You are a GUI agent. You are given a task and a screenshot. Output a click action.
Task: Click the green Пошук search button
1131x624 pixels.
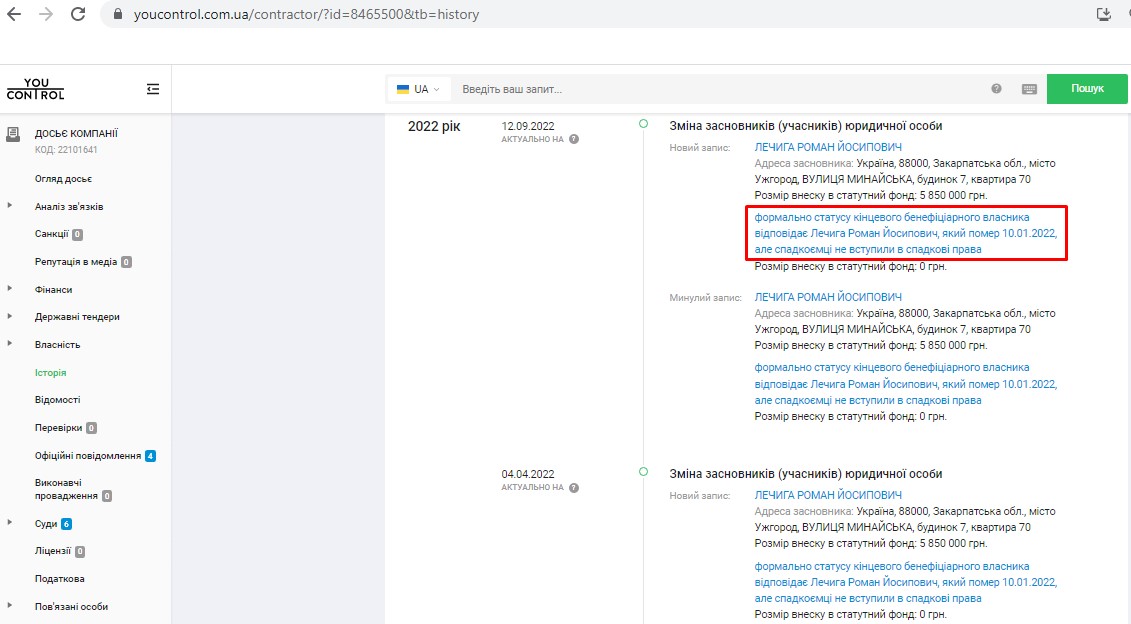pyautogui.click(x=1087, y=88)
